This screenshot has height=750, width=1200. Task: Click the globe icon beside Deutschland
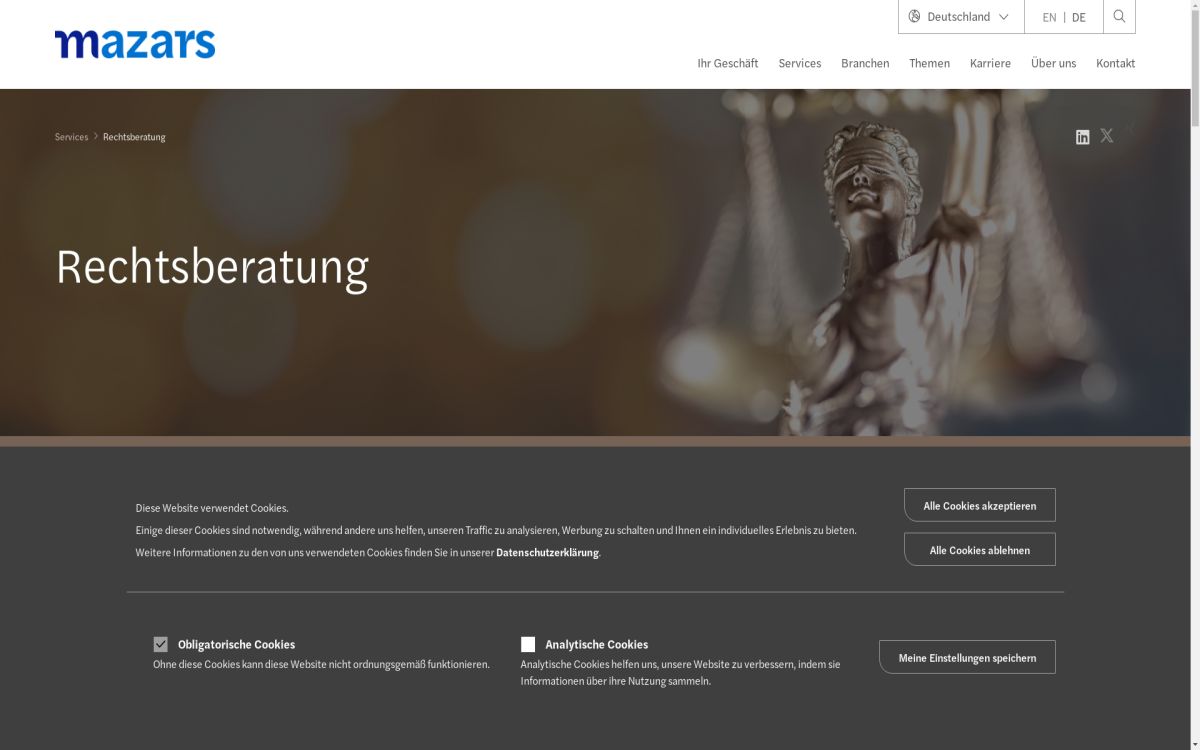[x=914, y=17]
